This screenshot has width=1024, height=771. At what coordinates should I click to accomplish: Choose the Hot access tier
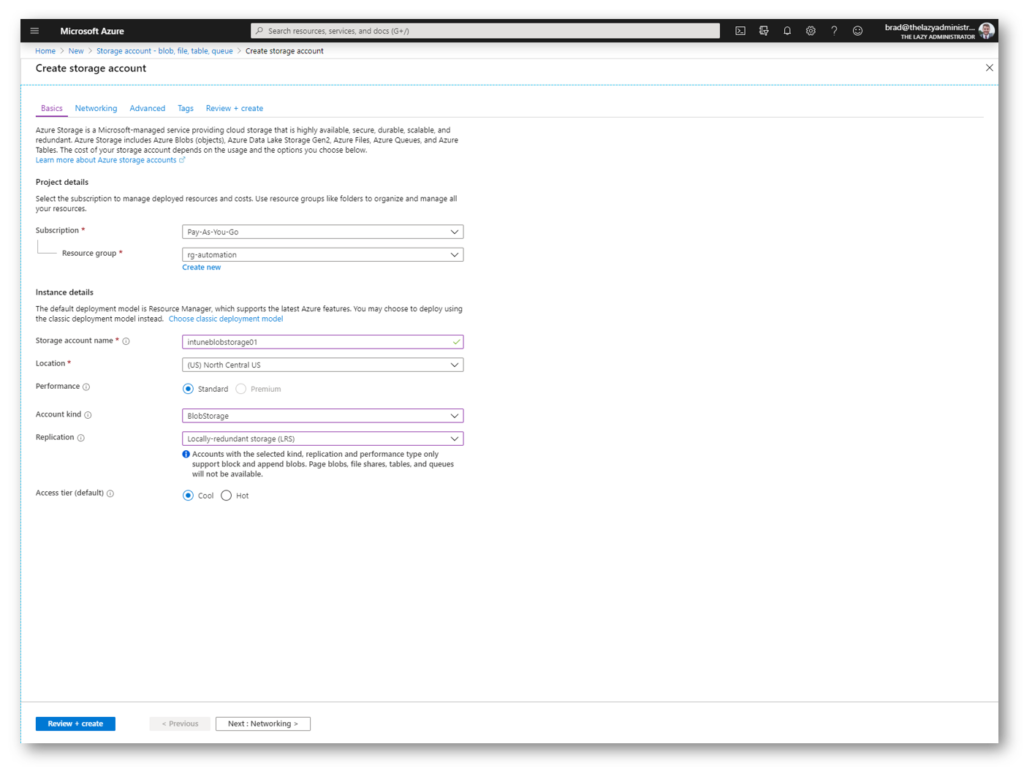tap(226, 496)
